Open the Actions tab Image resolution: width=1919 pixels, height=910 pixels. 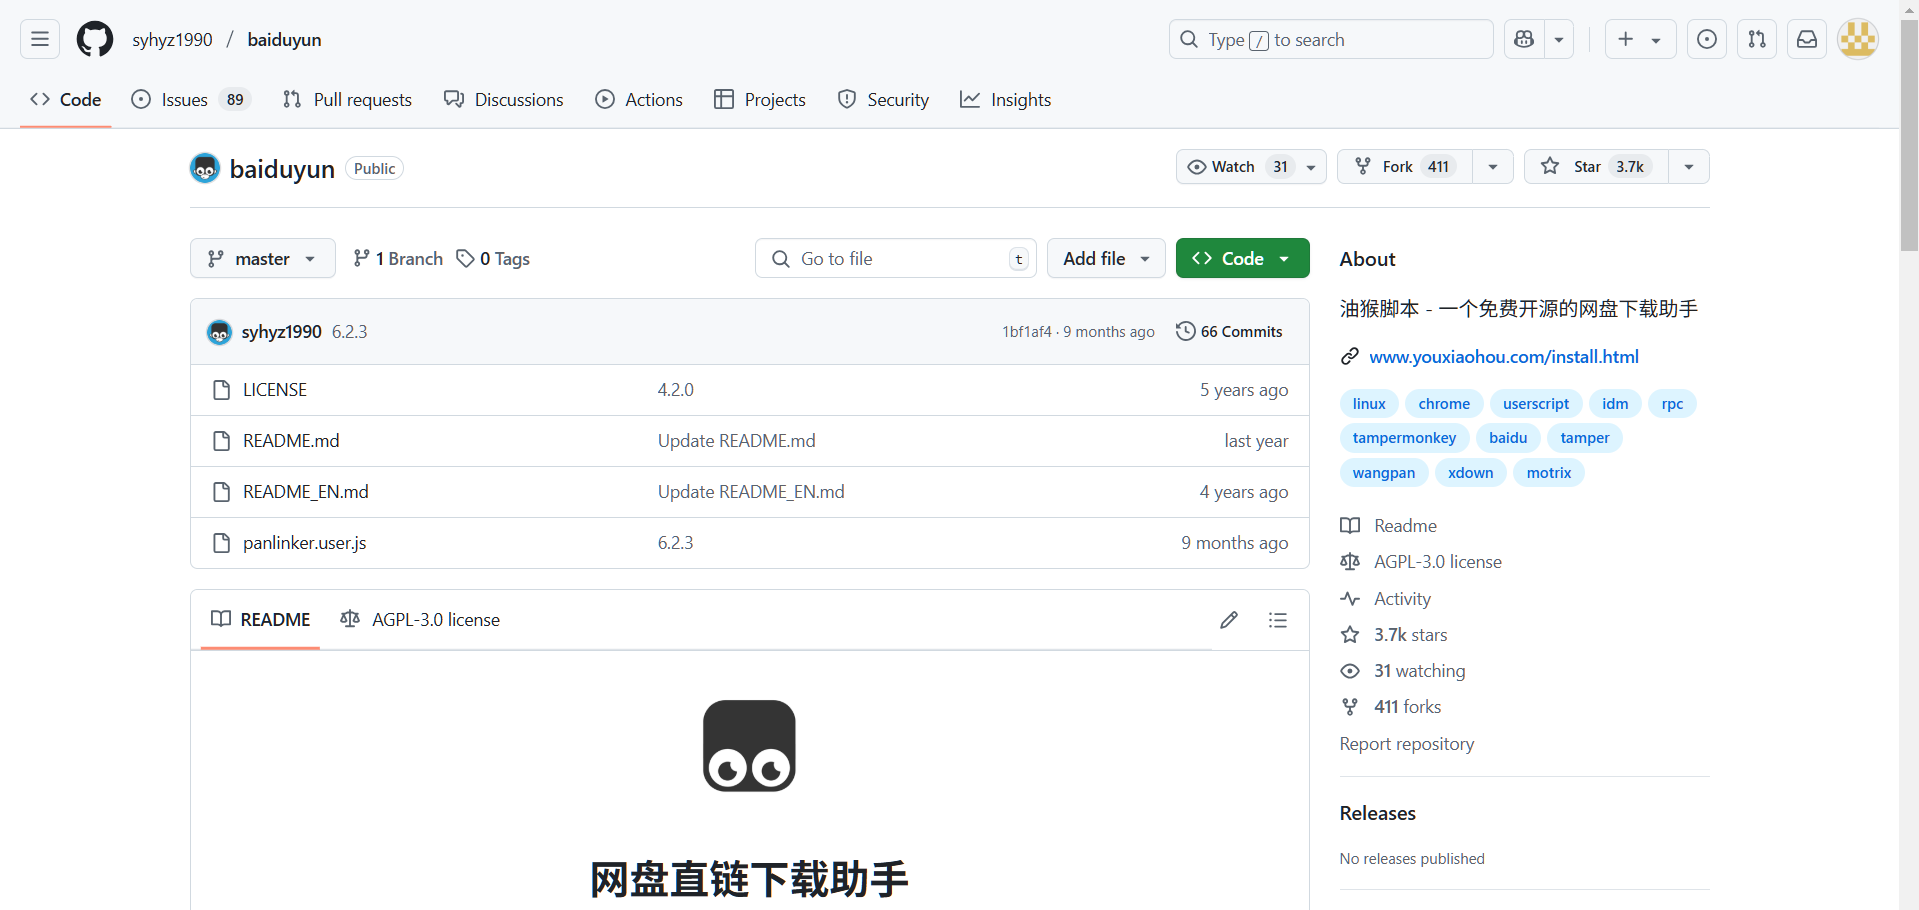coord(639,99)
